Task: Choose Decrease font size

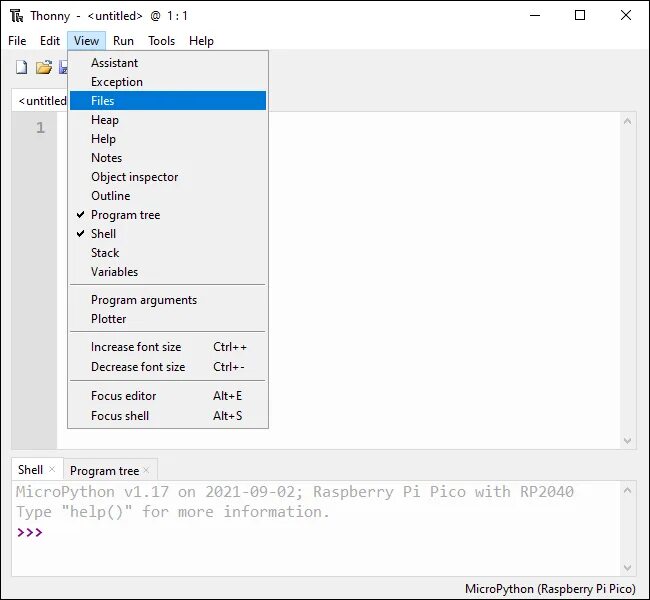Action: 168,367
